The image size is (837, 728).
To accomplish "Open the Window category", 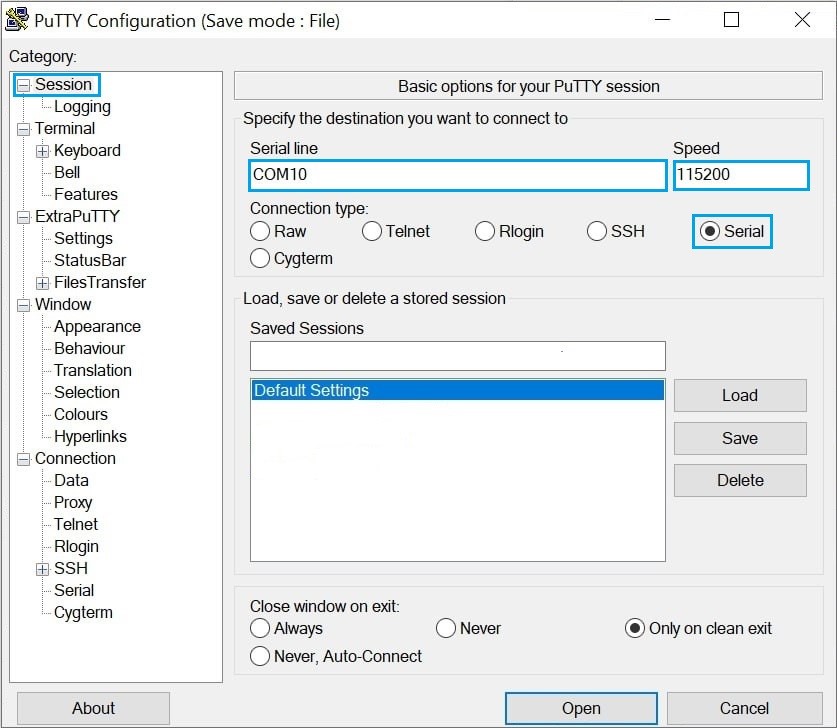I will pyautogui.click(x=63, y=304).
